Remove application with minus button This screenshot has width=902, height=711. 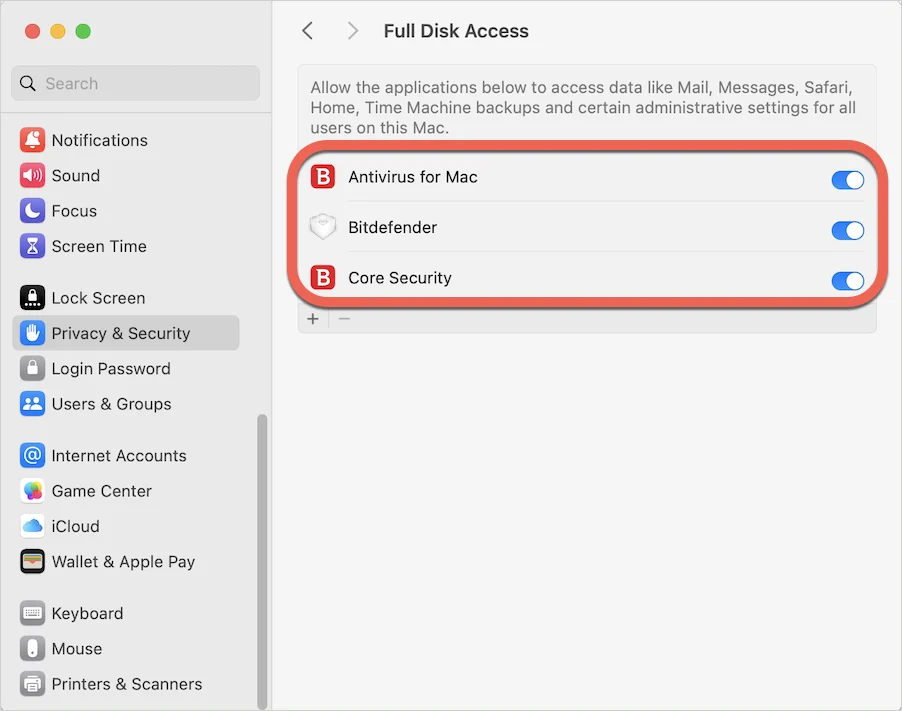345,319
